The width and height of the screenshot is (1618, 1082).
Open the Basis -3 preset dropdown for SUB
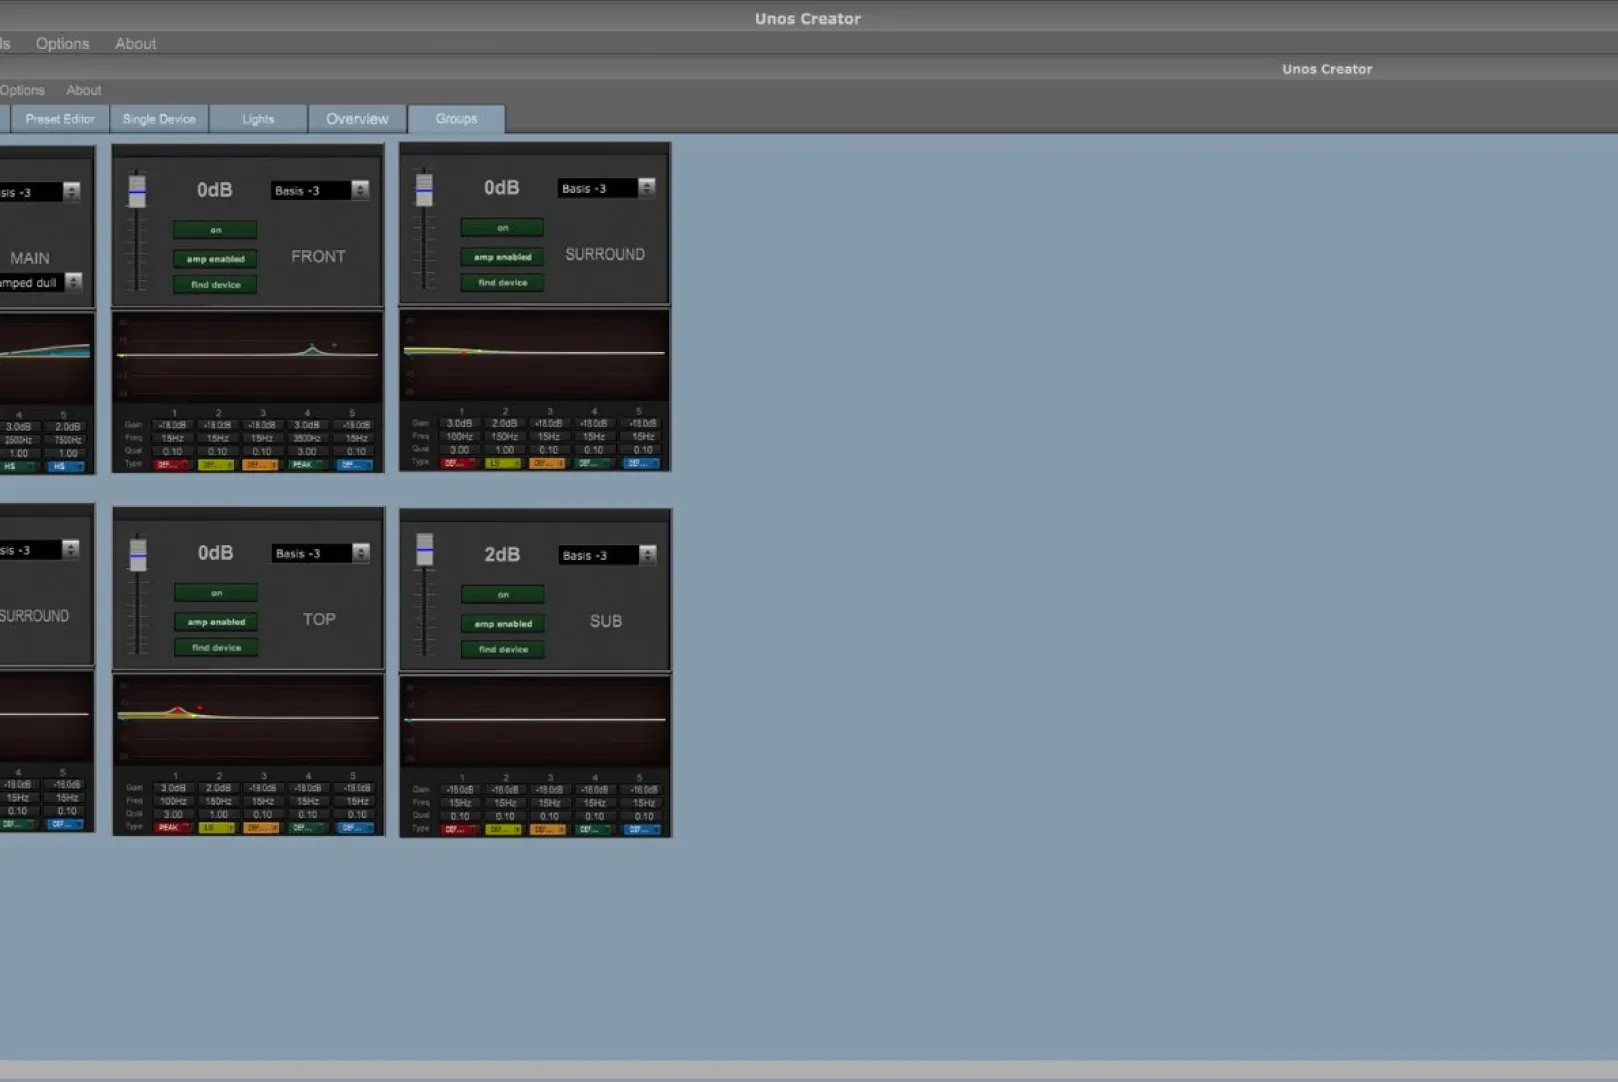click(x=647, y=555)
